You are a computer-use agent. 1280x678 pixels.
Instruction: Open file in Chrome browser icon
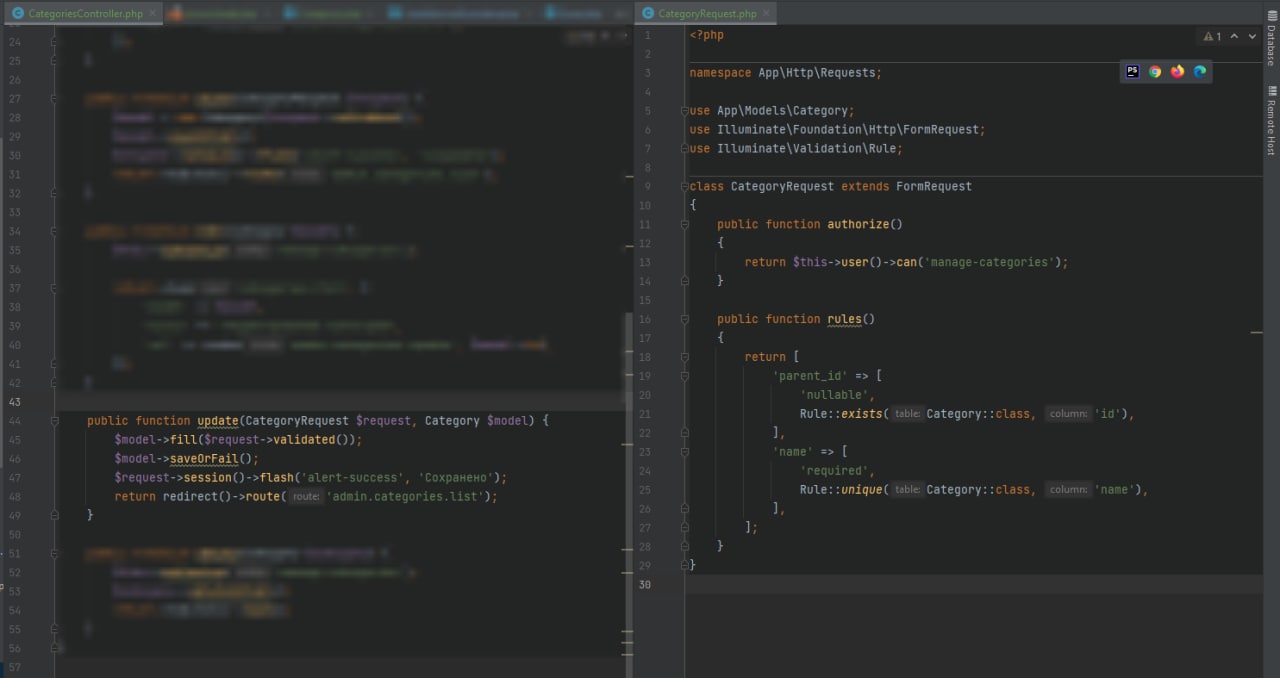click(x=1155, y=71)
